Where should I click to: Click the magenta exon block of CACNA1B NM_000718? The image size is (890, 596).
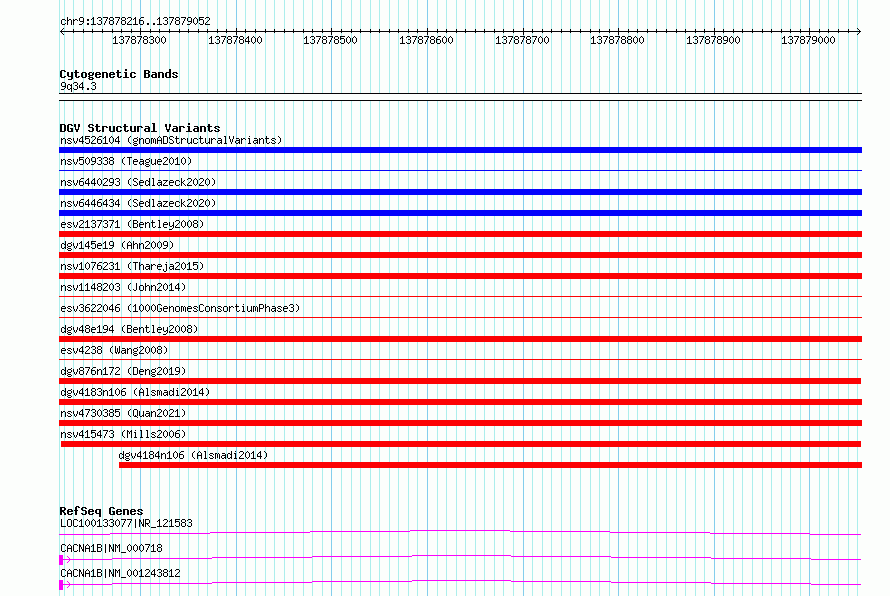(x=61, y=560)
